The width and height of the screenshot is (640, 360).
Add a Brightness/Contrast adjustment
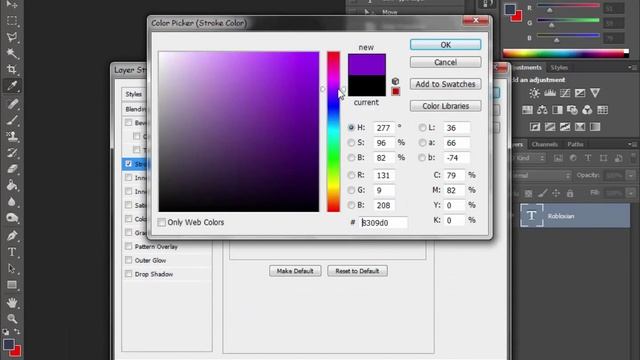(x=534, y=93)
